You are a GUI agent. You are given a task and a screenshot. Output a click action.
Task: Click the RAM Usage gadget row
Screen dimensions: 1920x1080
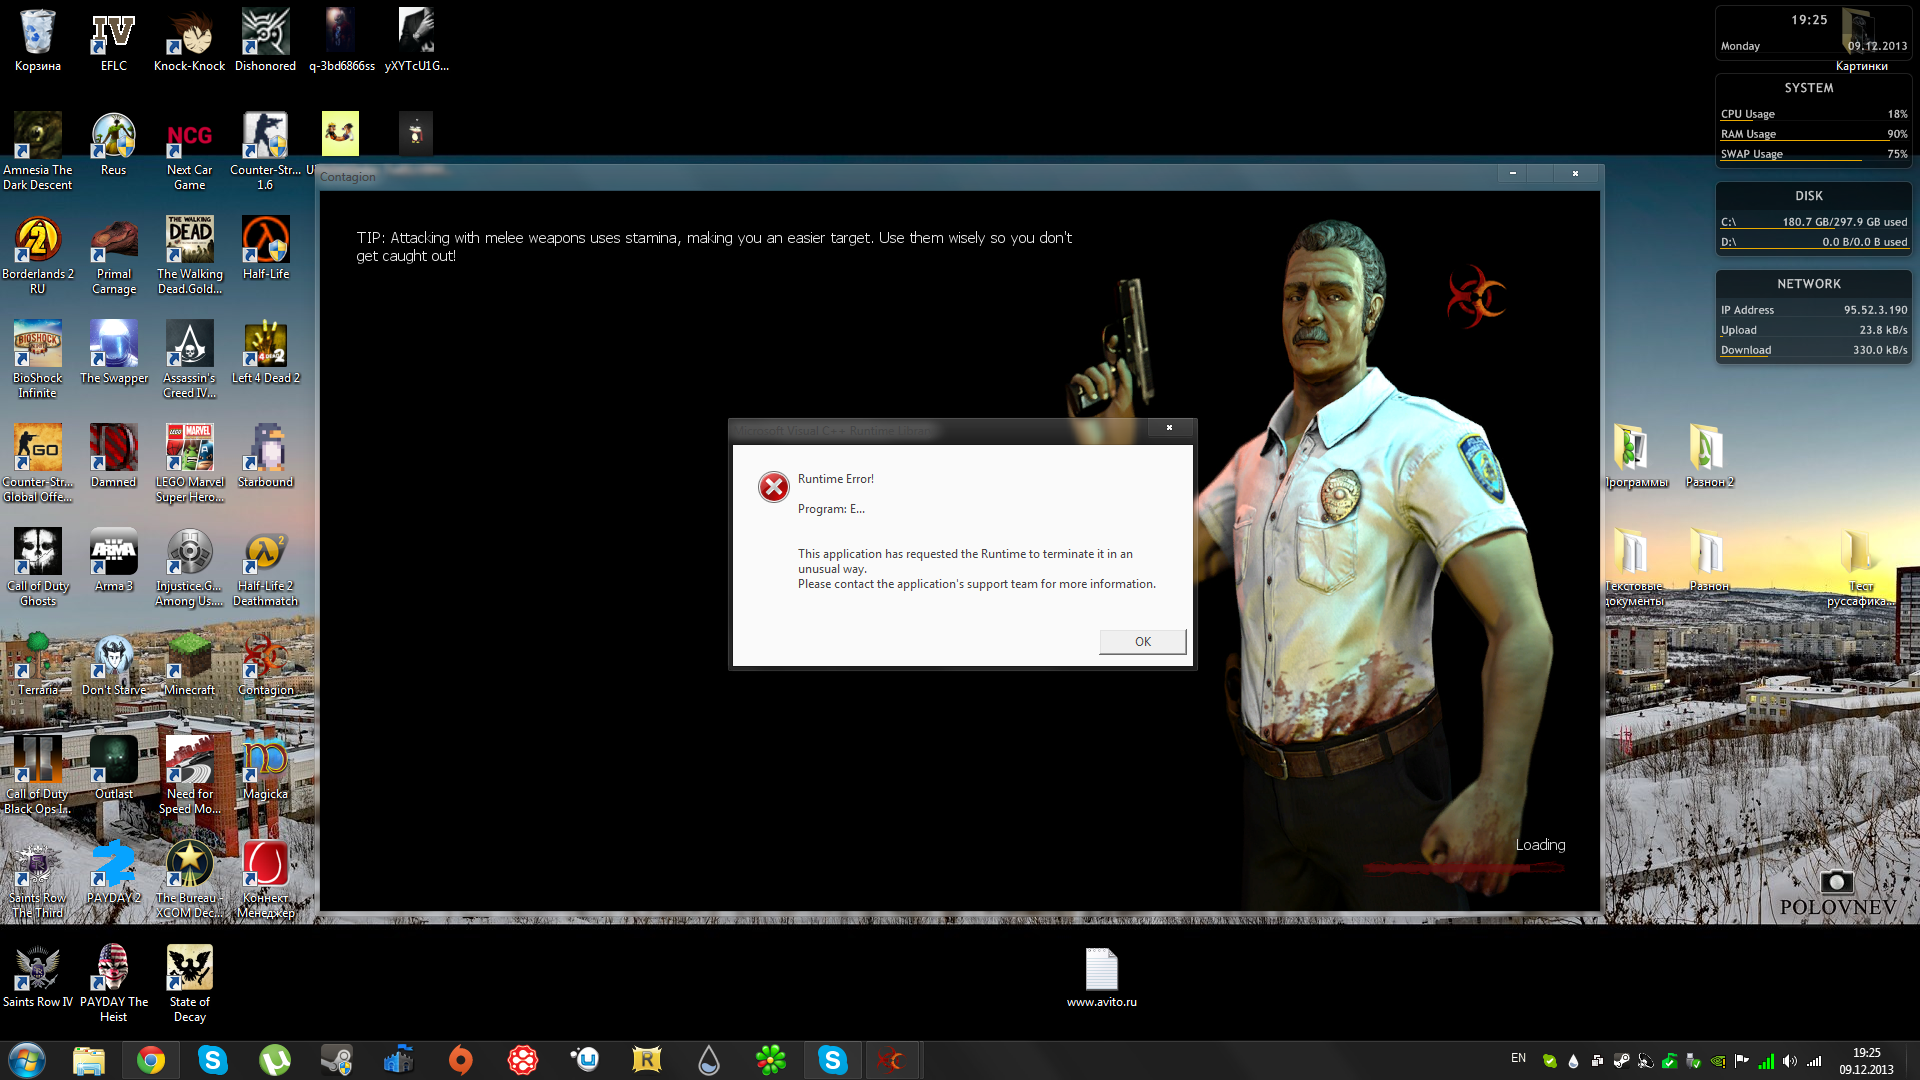tap(1813, 134)
